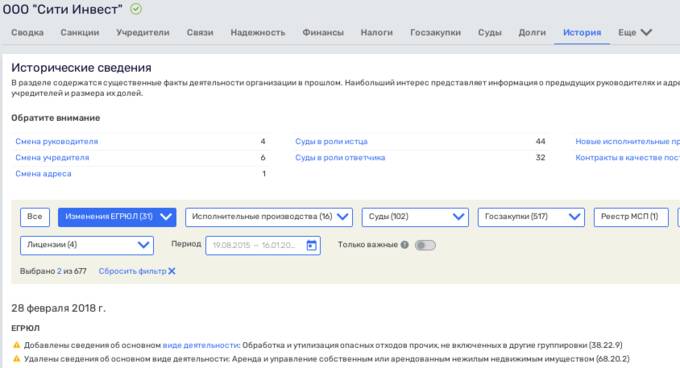Click the ООО "Сити Инвест" title
The height and width of the screenshot is (368, 680).
(x=62, y=9)
